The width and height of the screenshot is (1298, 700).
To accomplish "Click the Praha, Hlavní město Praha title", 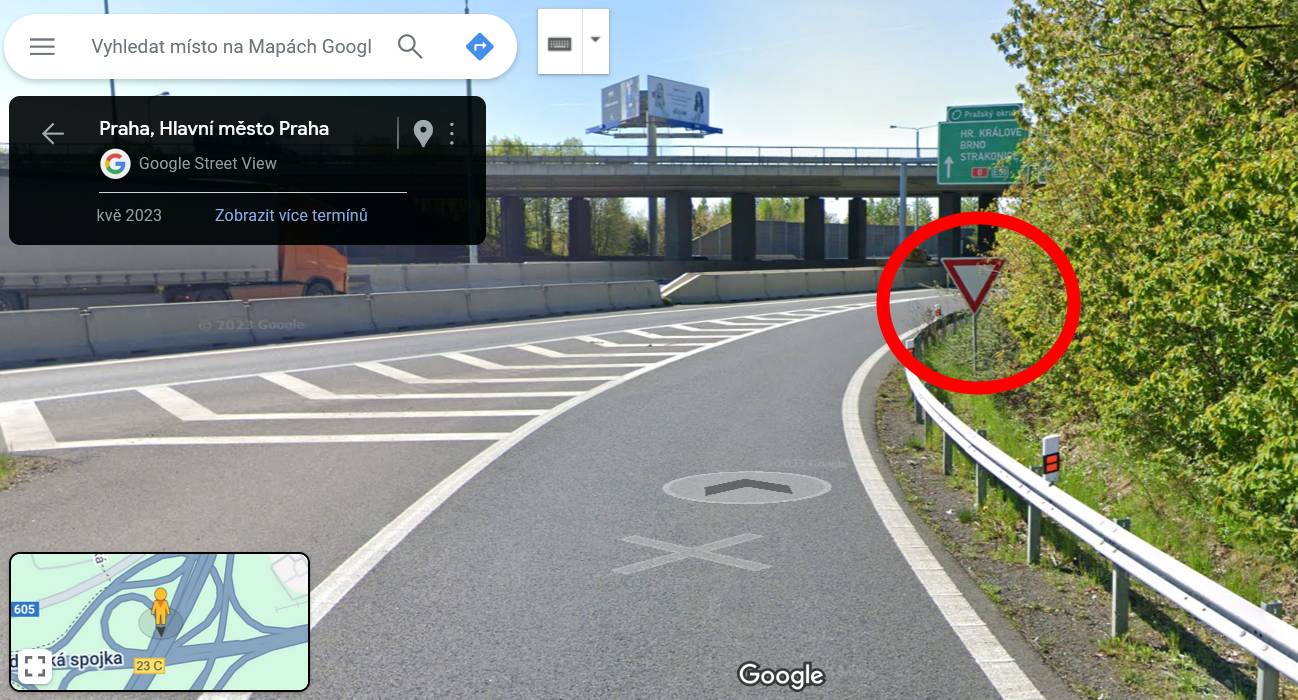I will 214,128.
